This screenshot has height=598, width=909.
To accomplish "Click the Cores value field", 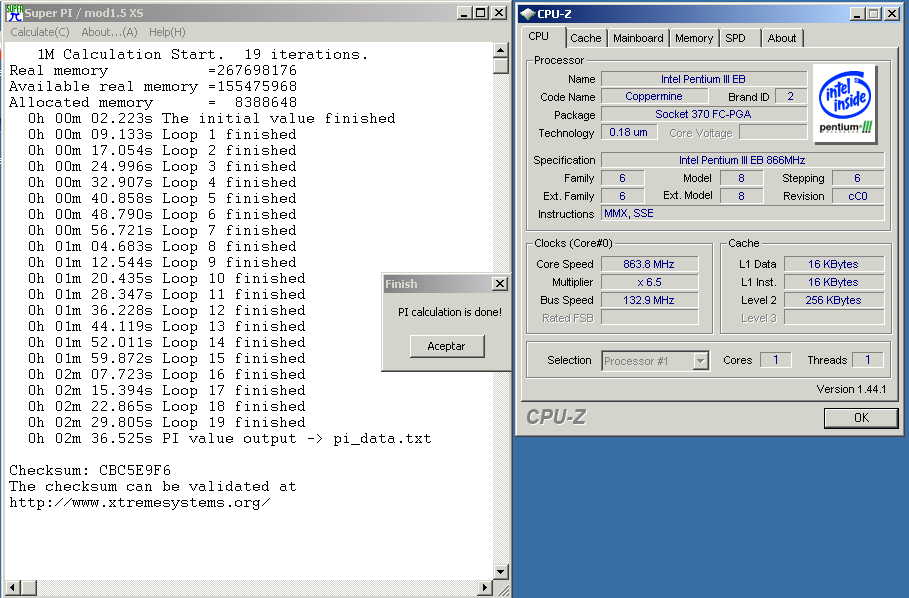I will pyautogui.click(x=776, y=360).
